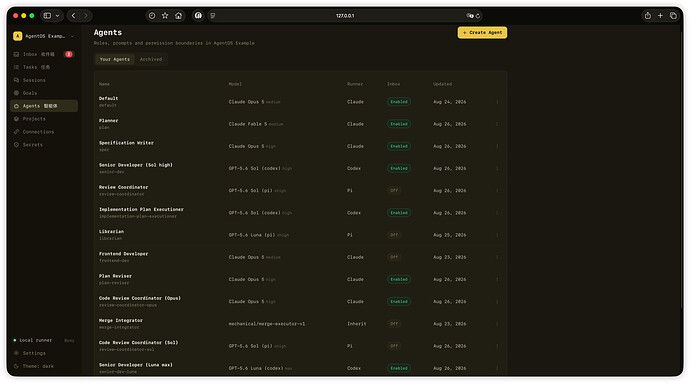The height and width of the screenshot is (383, 690).
Task: Open row menu for Specification Writer
Action: (x=497, y=146)
